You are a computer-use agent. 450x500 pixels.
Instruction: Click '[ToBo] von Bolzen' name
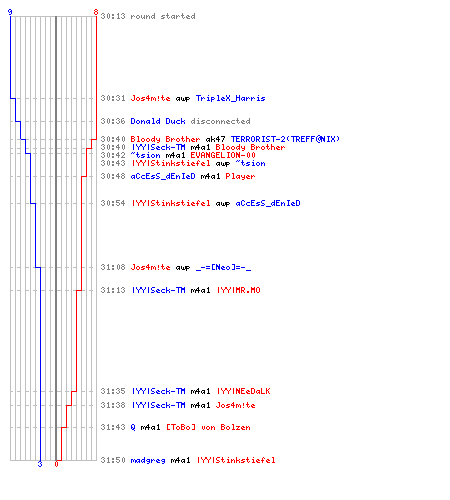tap(208, 427)
